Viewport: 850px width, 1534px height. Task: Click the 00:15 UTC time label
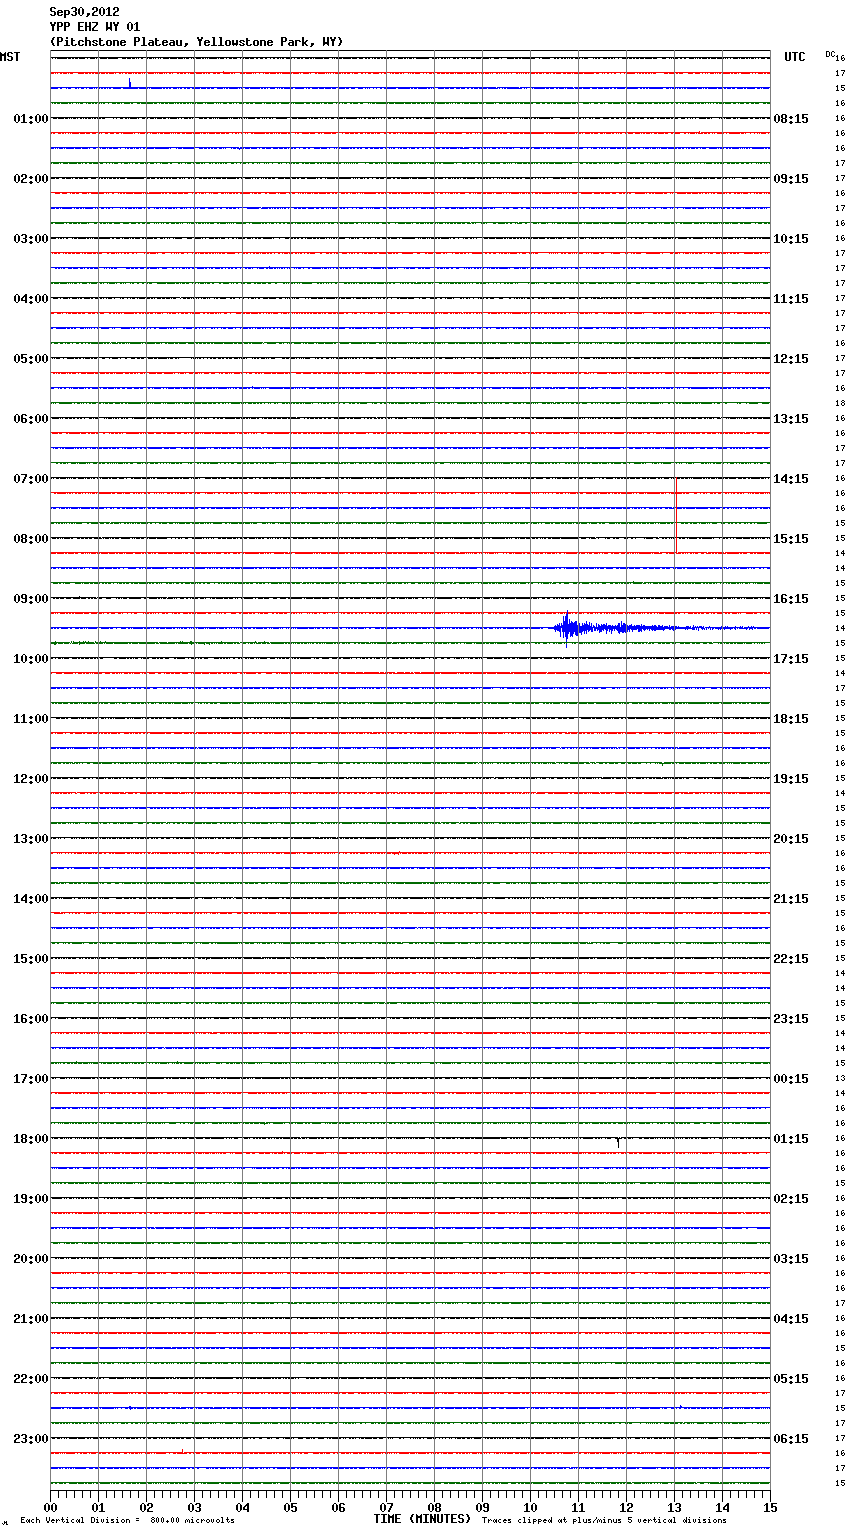point(791,1079)
